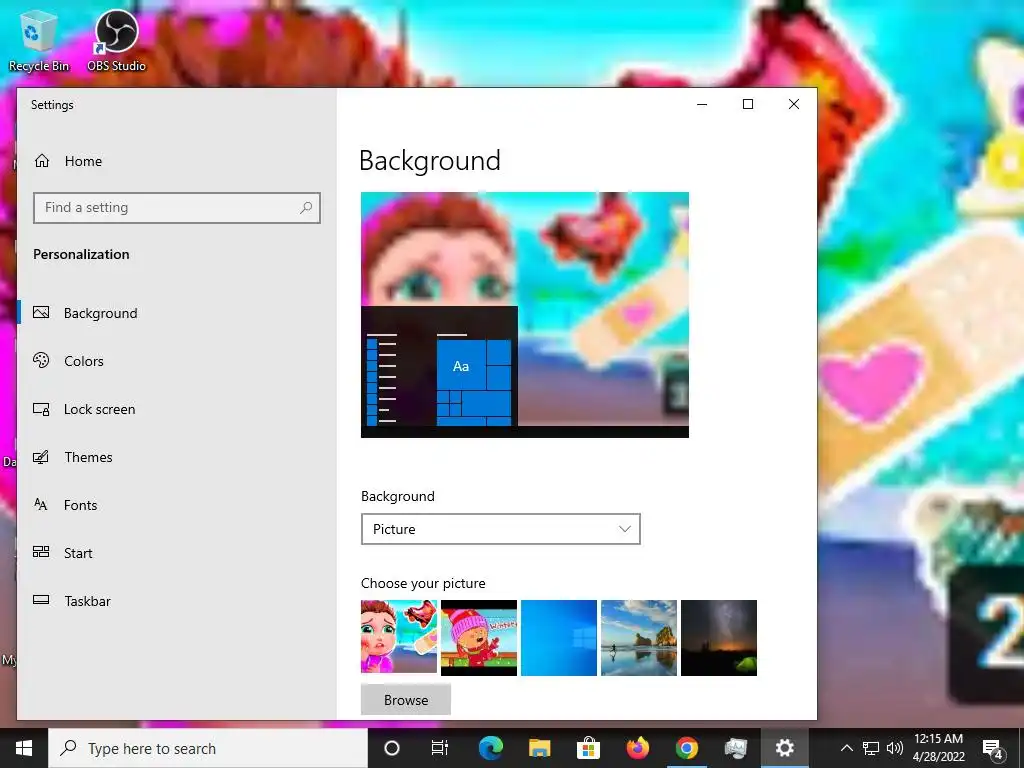1024x768 pixels.
Task: Close the Settings window
Action: coord(793,104)
